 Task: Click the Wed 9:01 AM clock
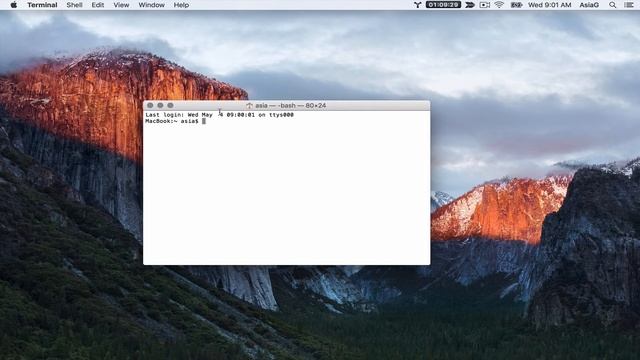[549, 5]
